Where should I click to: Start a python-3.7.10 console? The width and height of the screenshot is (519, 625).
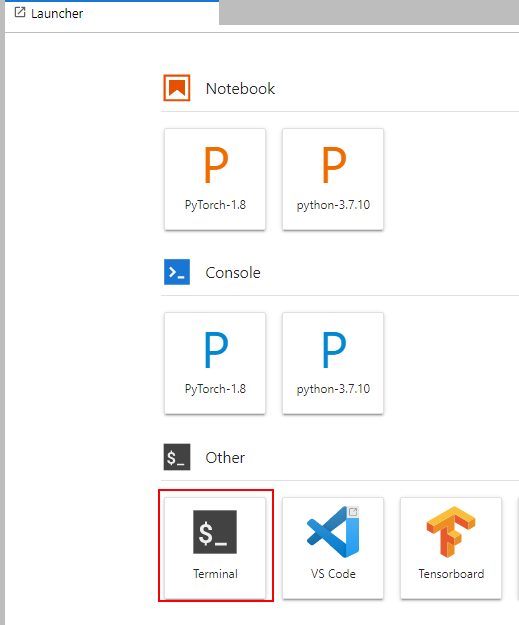(x=333, y=363)
